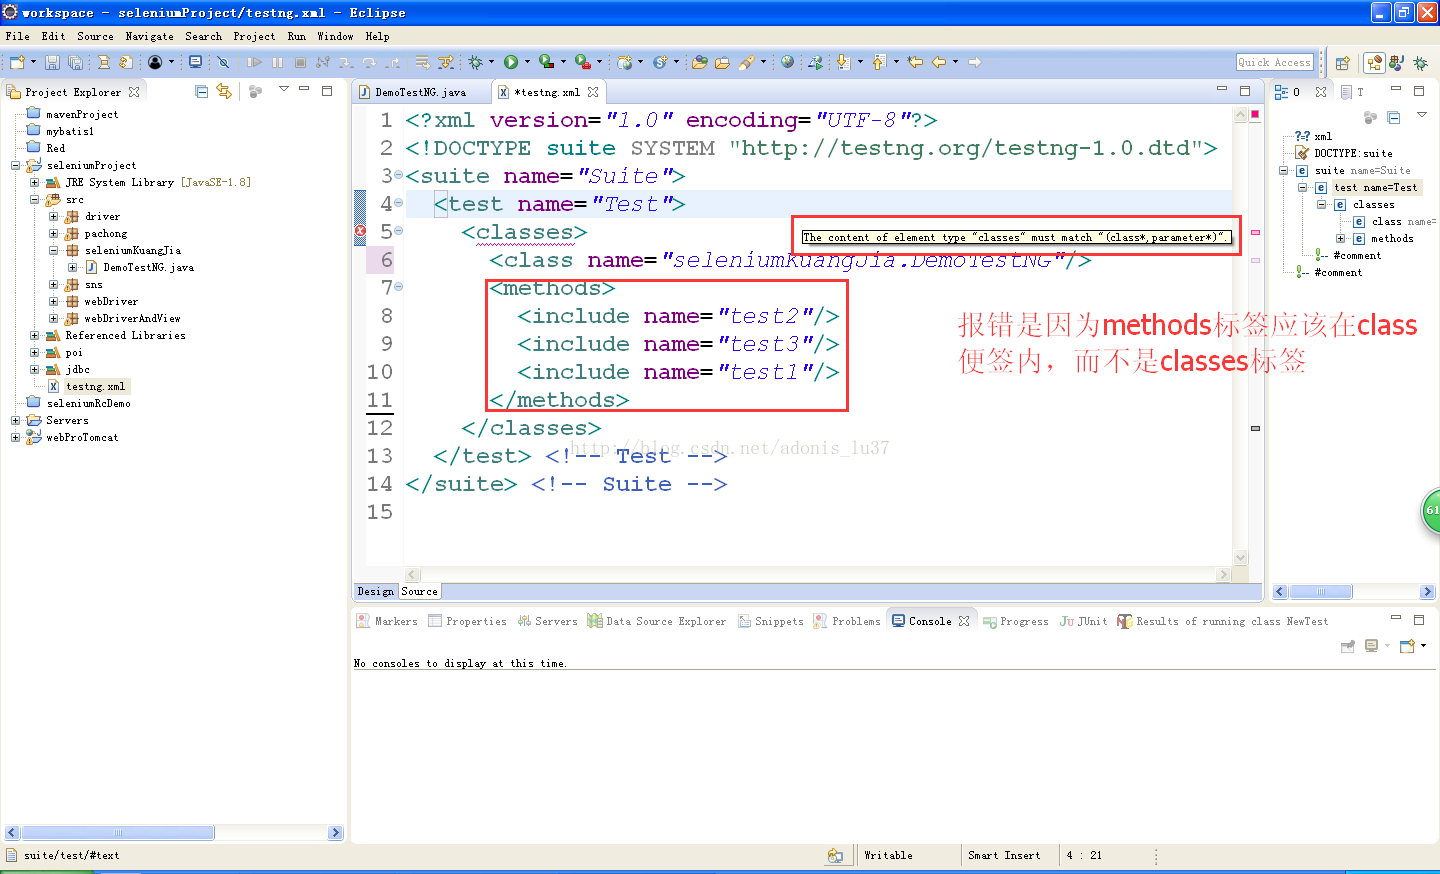Expand the JRE System Library node
This screenshot has width=1440, height=874.
click(x=35, y=183)
